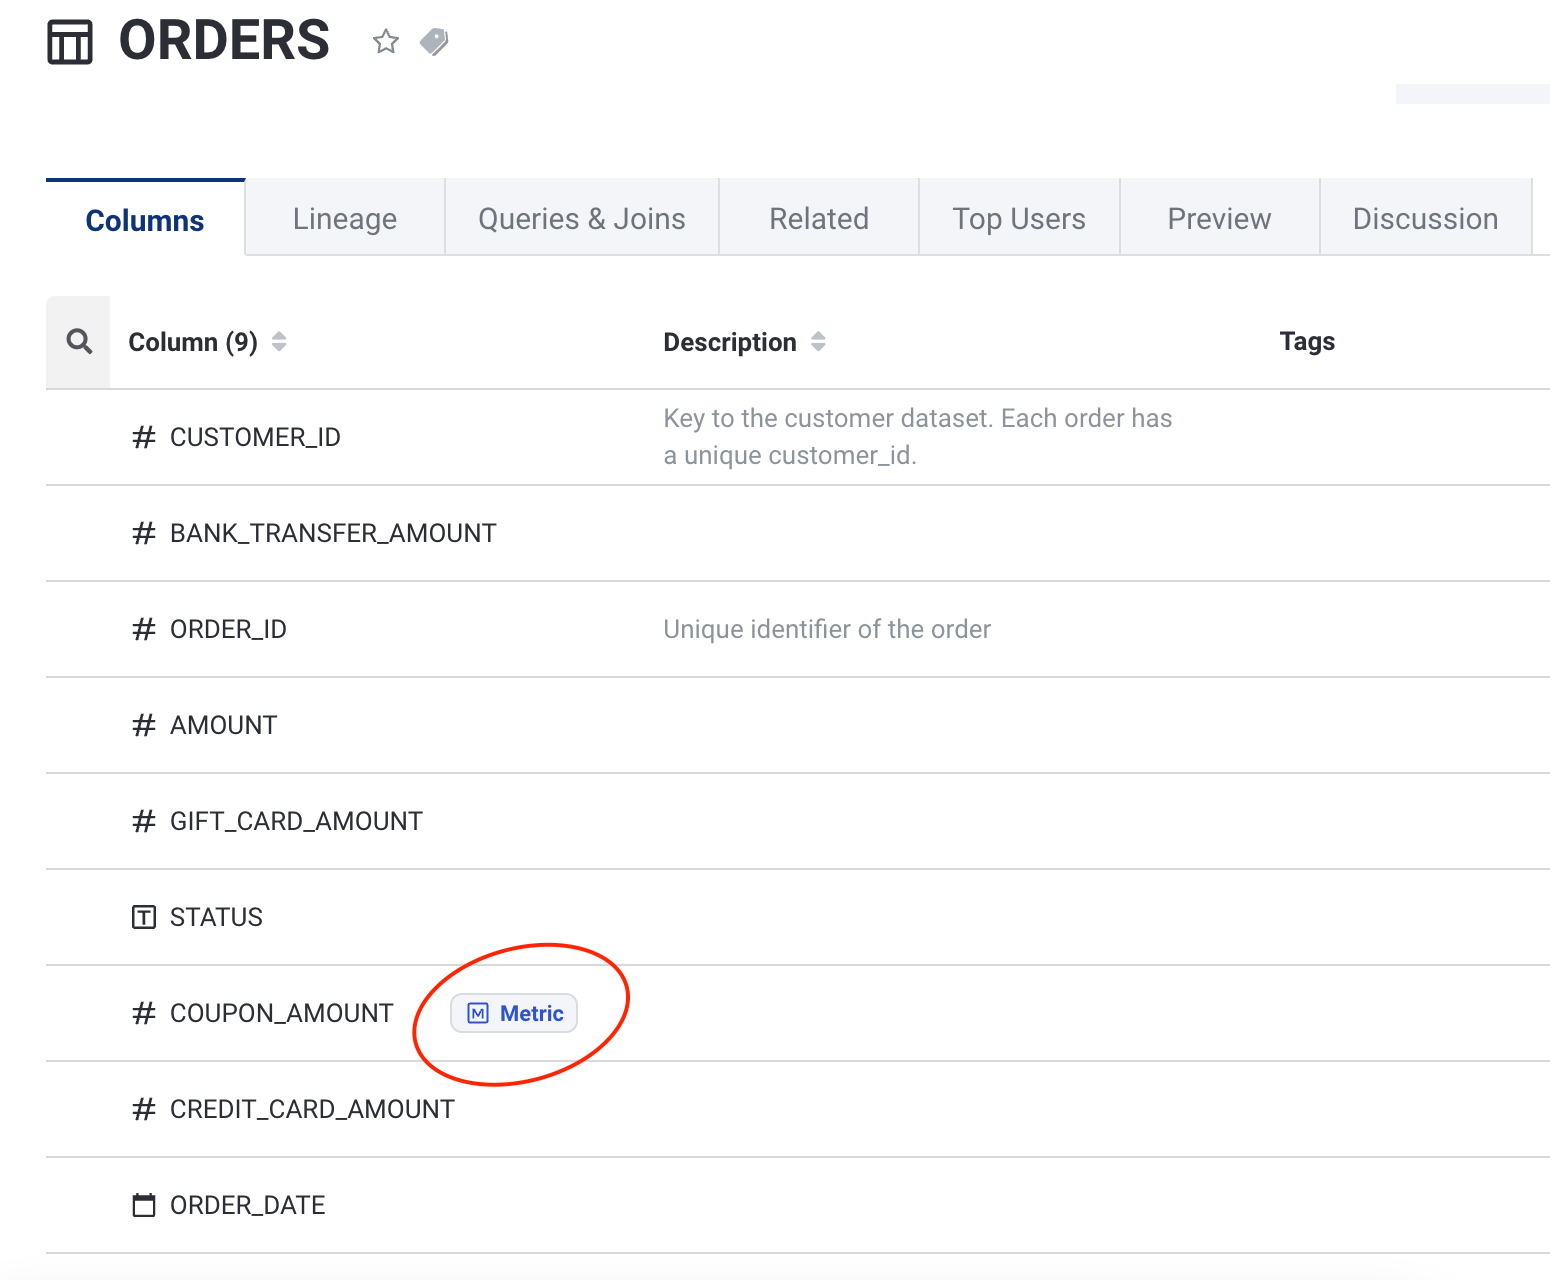Image resolution: width=1550 pixels, height=1280 pixels.
Task: Switch to the Lineage tab
Action: 345,219
